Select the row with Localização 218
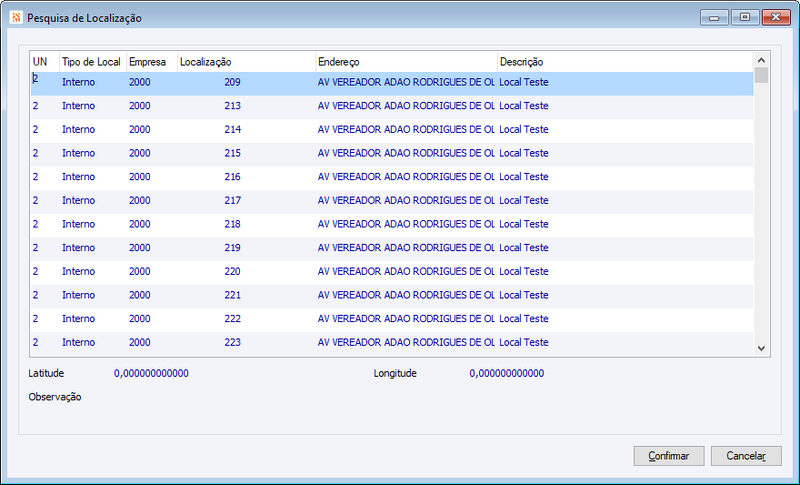 coord(392,224)
